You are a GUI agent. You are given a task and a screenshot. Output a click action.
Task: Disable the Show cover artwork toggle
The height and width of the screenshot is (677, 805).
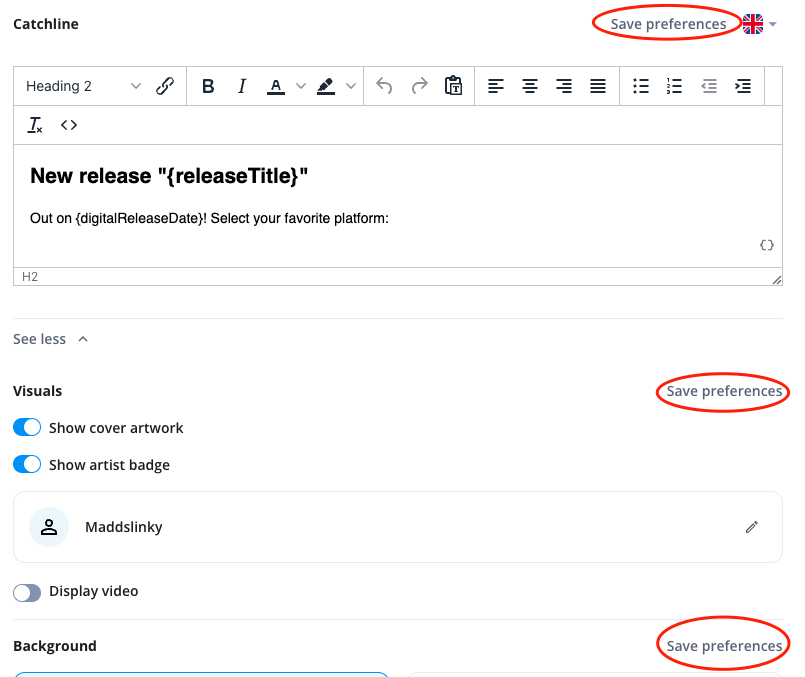coord(27,428)
